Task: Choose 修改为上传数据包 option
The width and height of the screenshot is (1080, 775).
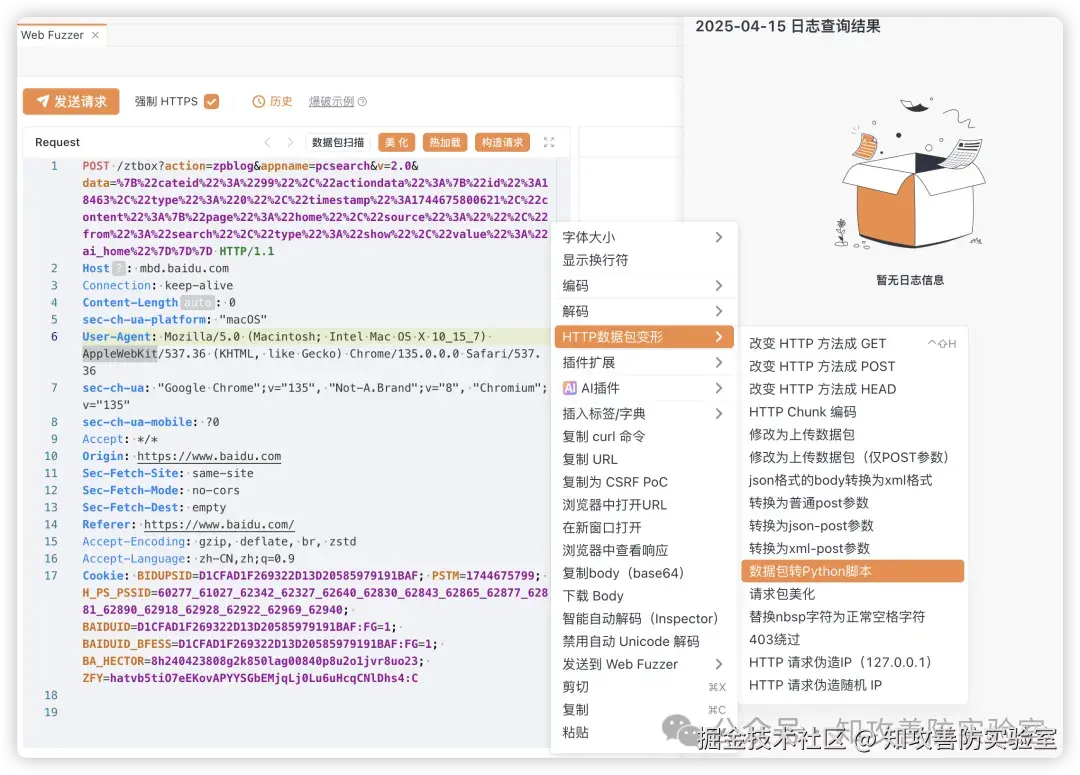Action: click(x=853, y=434)
